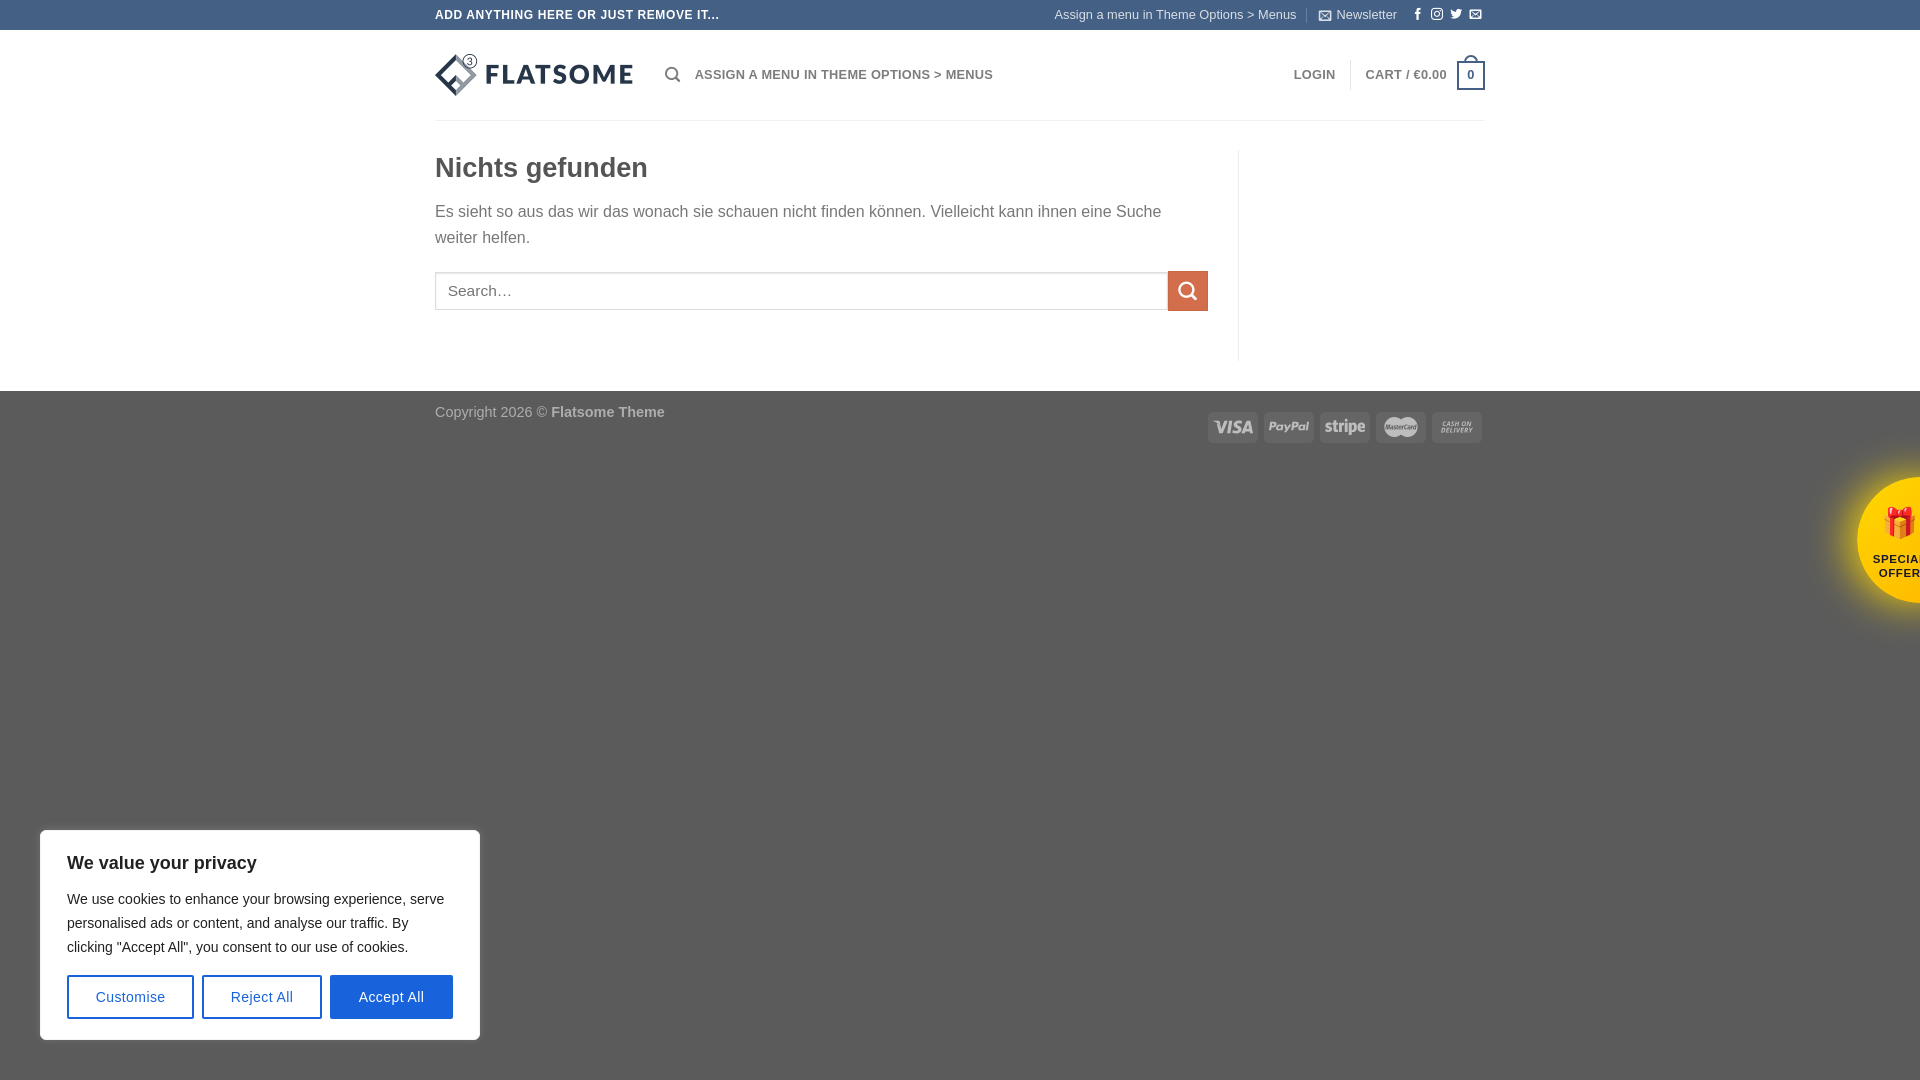Click the Visa payment icon
This screenshot has width=1920, height=1080.
(1233, 427)
